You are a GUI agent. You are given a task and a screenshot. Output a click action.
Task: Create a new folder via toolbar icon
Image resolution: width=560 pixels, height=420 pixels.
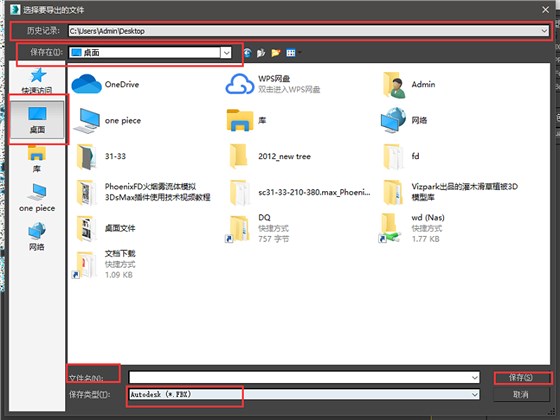(276, 53)
